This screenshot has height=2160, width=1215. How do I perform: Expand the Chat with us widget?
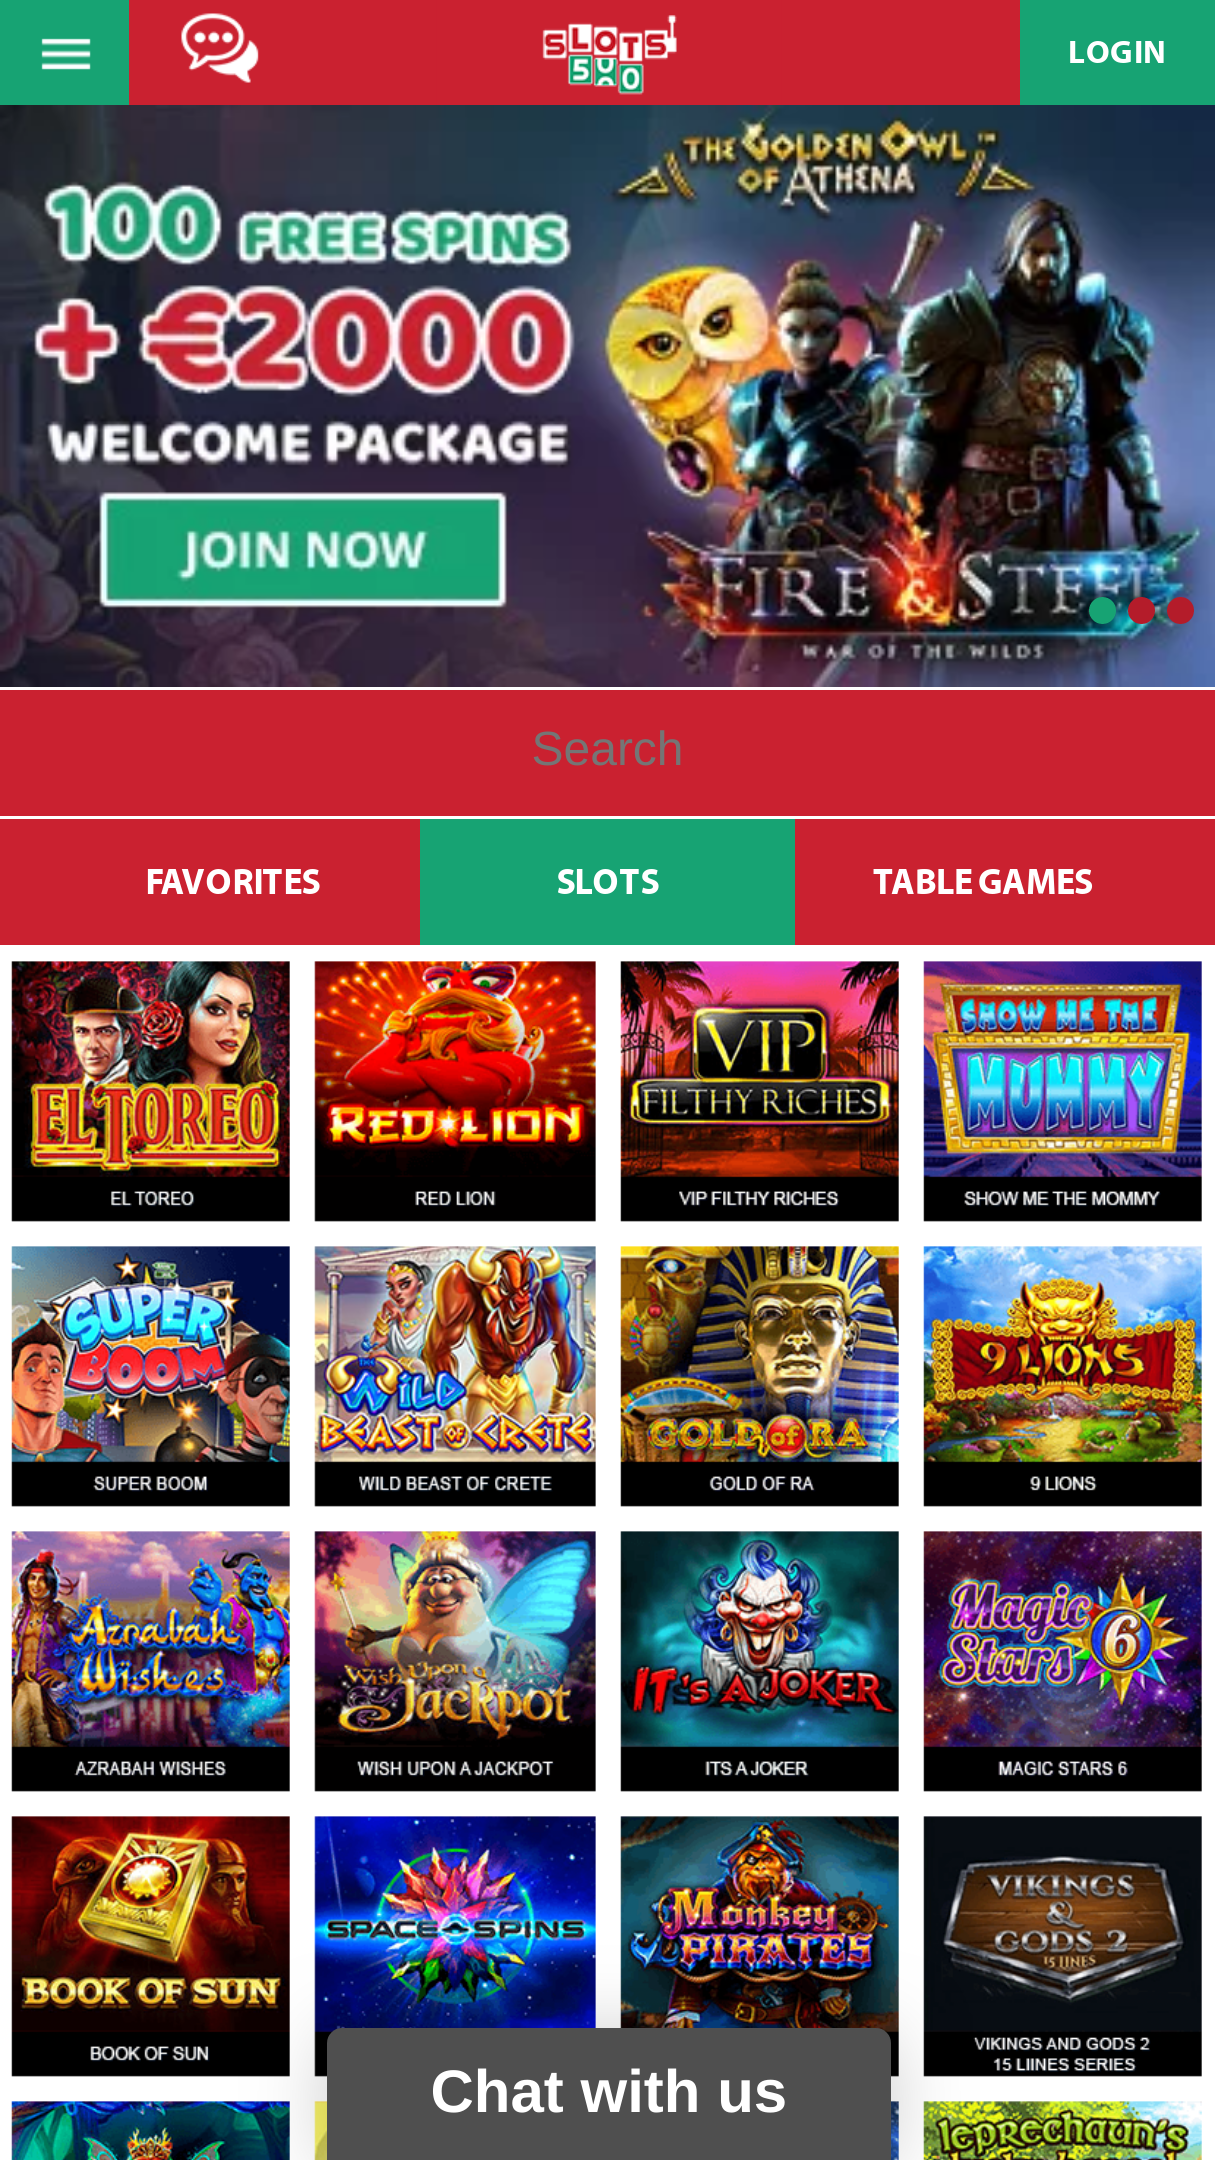[x=609, y=2093]
